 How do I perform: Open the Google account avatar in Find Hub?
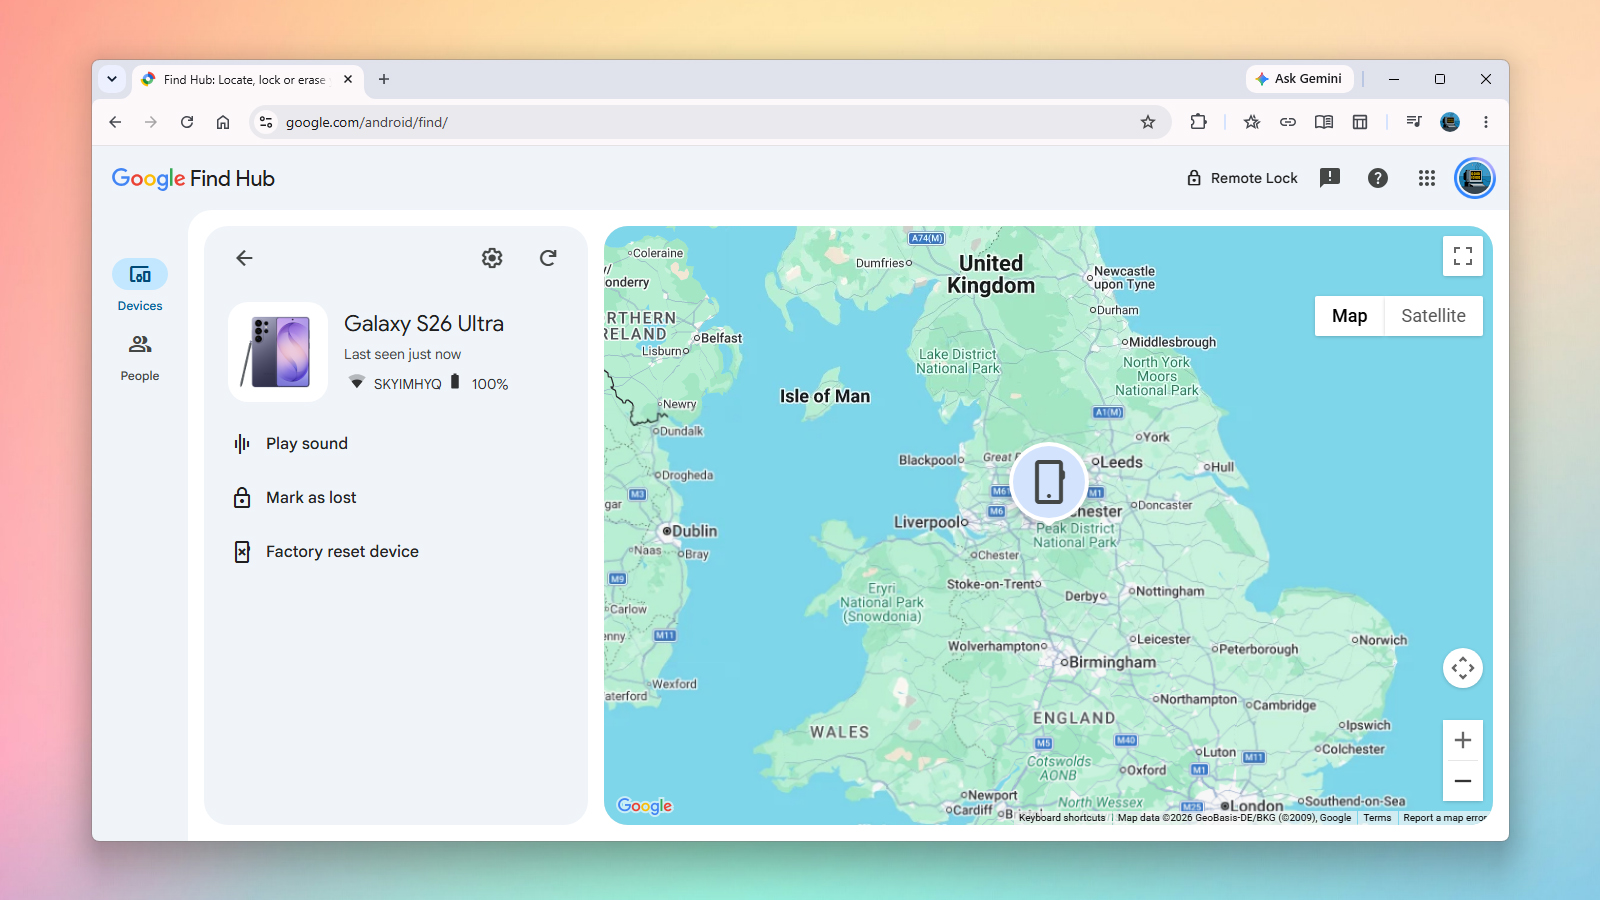pyautogui.click(x=1475, y=178)
